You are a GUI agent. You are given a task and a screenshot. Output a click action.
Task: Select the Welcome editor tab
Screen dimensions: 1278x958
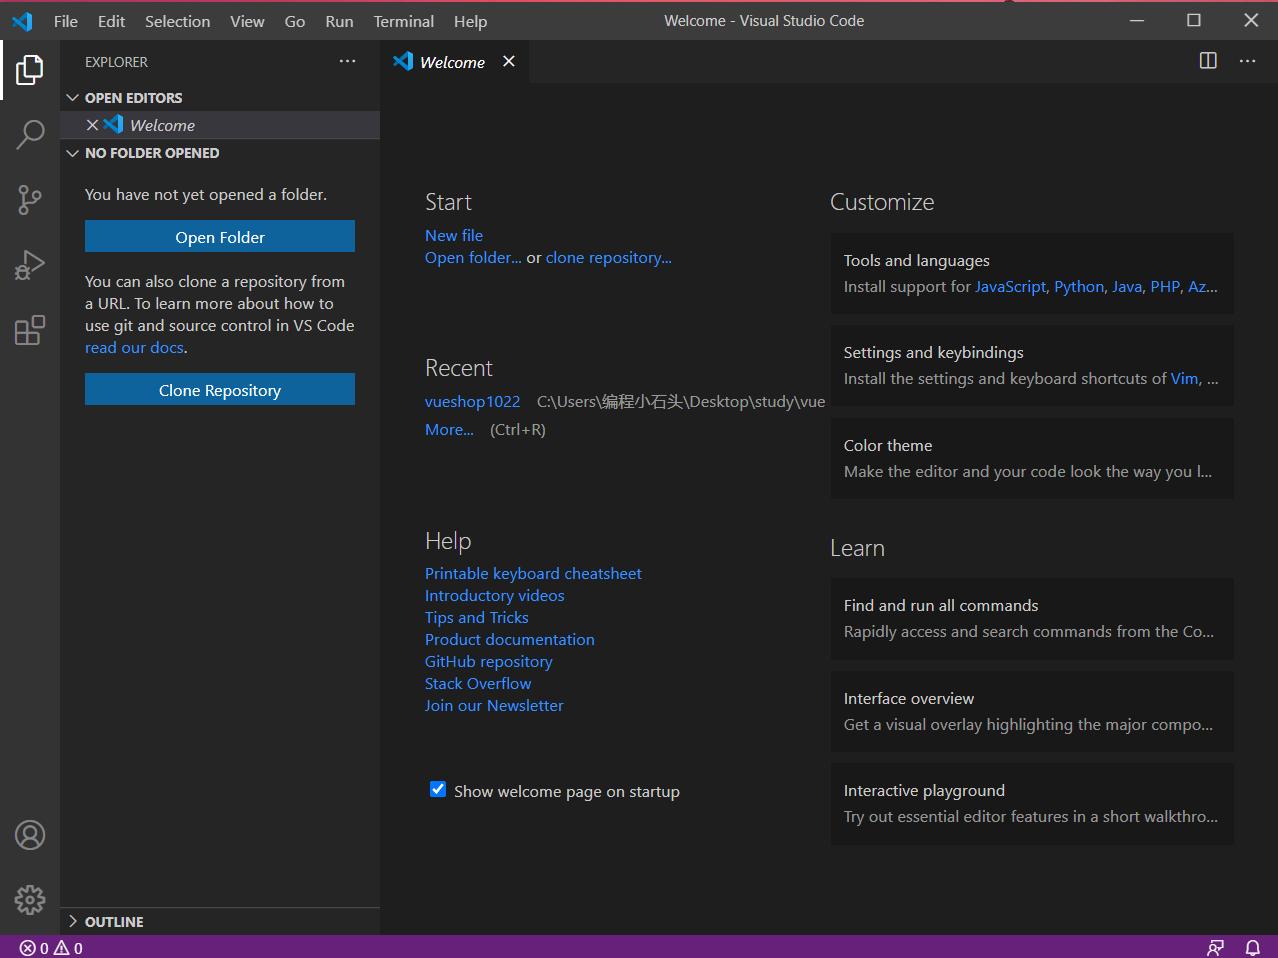click(455, 61)
